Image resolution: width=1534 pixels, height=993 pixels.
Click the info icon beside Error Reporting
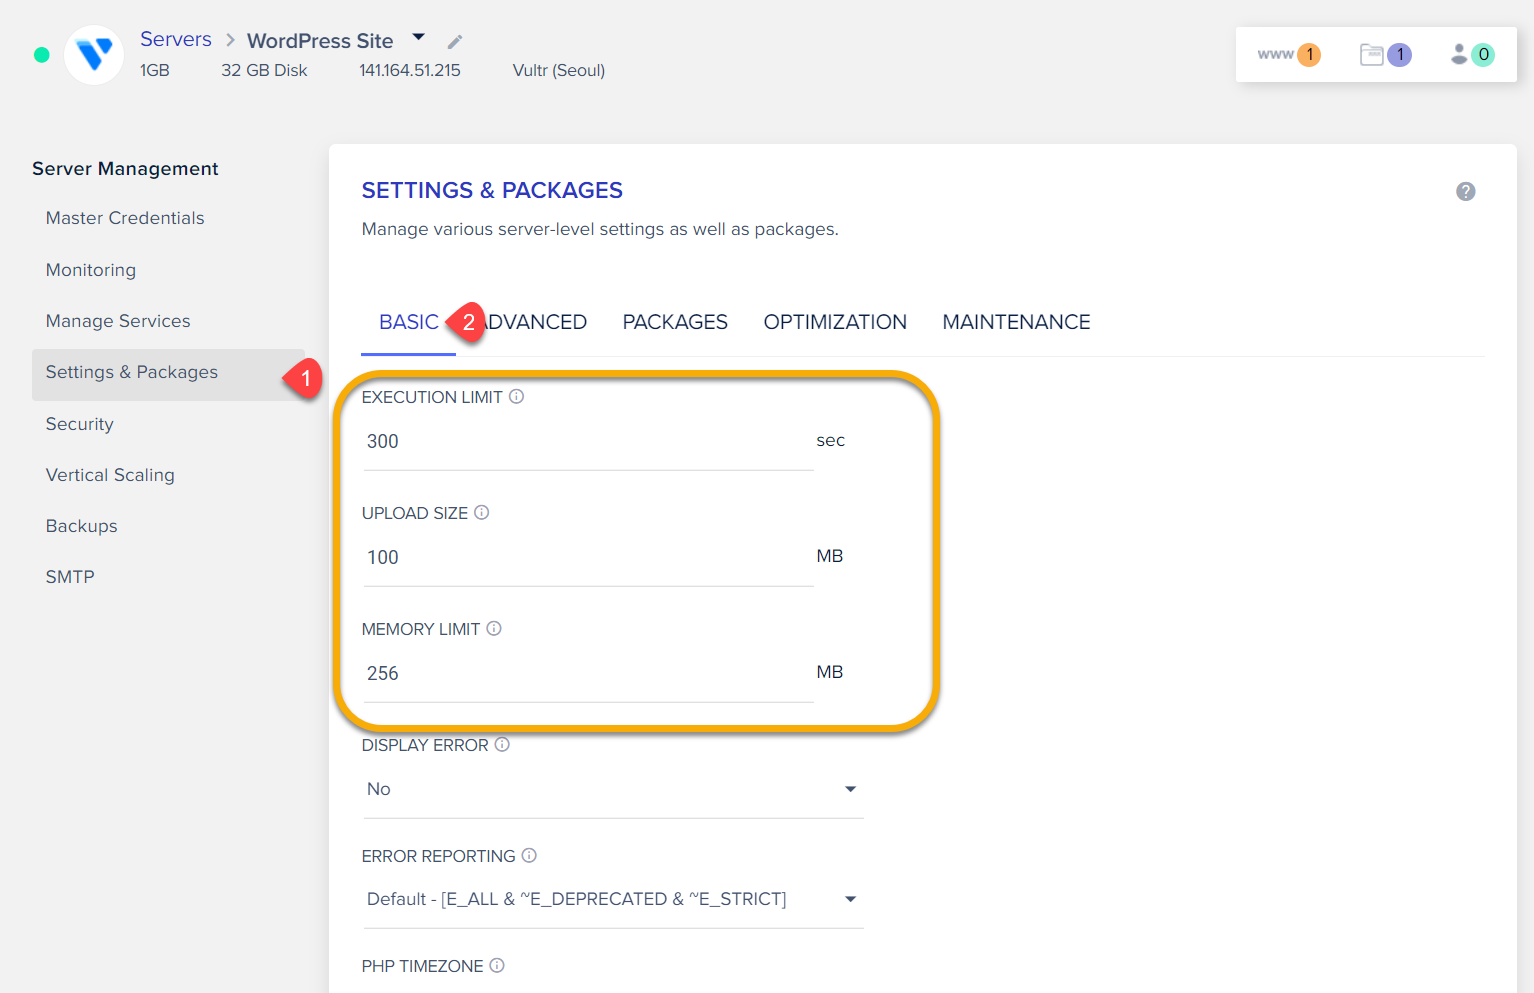click(529, 855)
